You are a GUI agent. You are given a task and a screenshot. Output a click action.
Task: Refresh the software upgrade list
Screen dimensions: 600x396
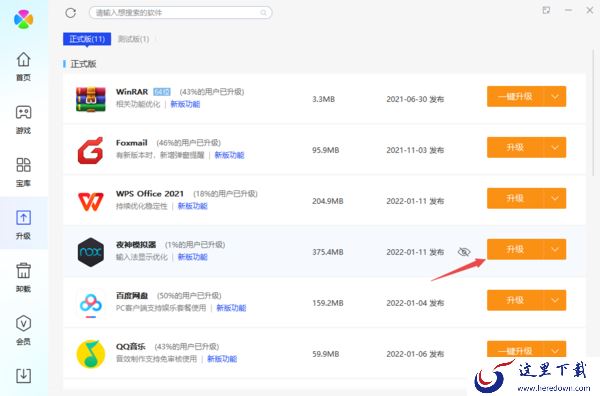tap(70, 13)
